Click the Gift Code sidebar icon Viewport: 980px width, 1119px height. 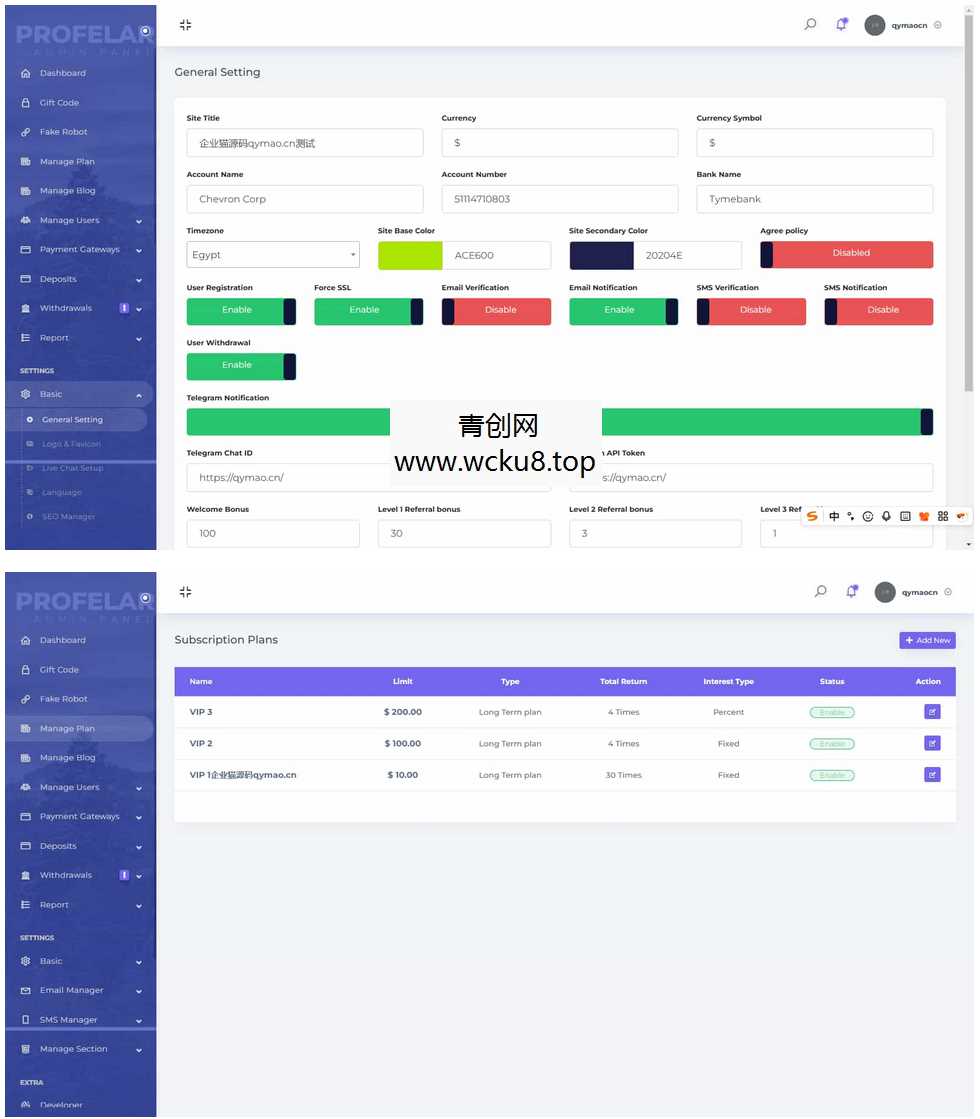click(x=24, y=102)
